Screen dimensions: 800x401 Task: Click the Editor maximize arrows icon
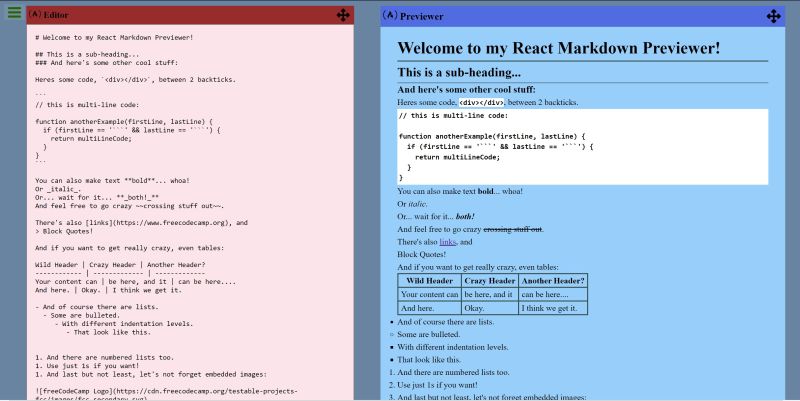(x=343, y=15)
